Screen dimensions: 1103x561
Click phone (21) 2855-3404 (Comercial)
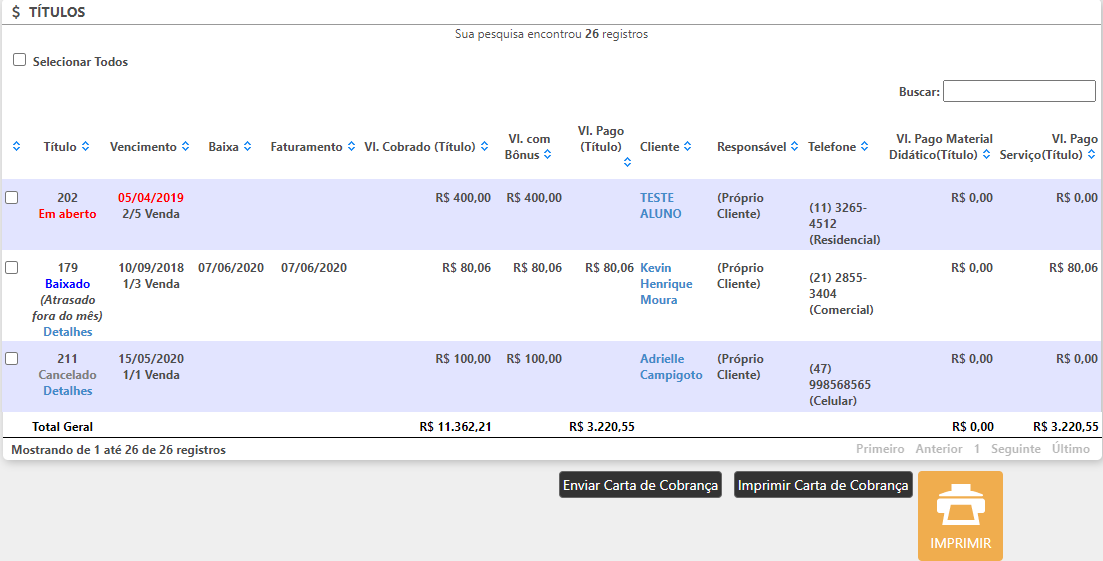[841, 294]
